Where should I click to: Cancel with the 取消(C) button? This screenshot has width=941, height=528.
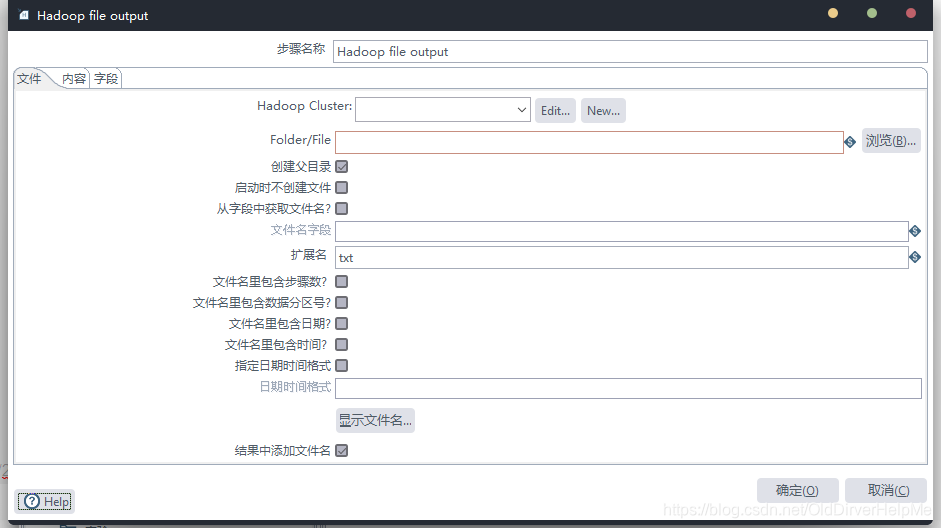(886, 490)
